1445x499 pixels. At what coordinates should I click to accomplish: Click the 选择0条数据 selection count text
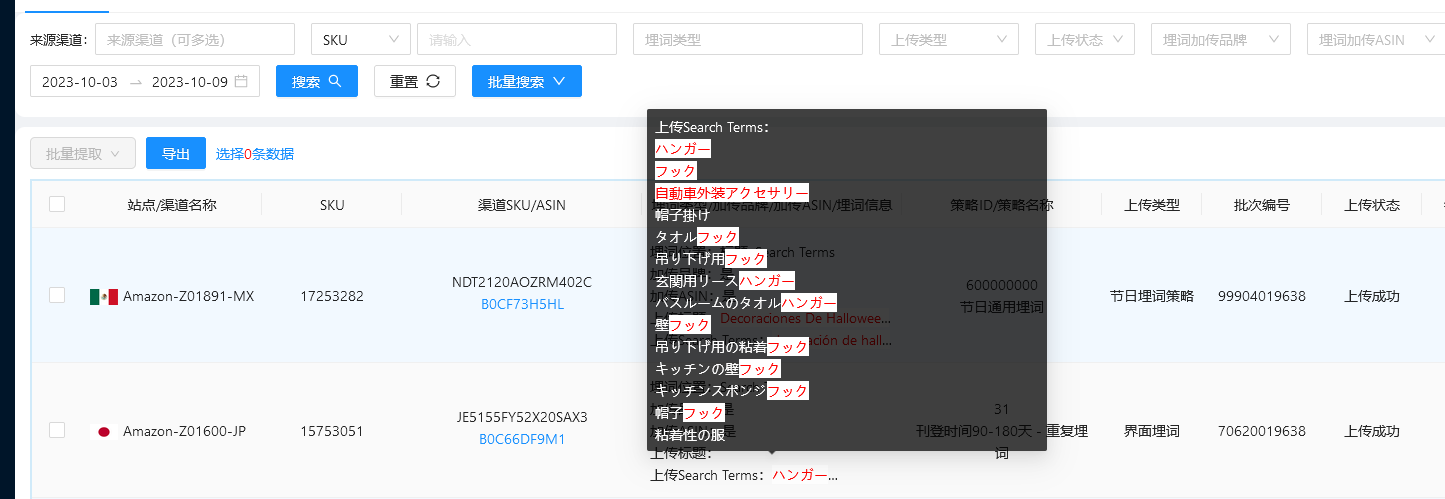pyautogui.click(x=255, y=154)
